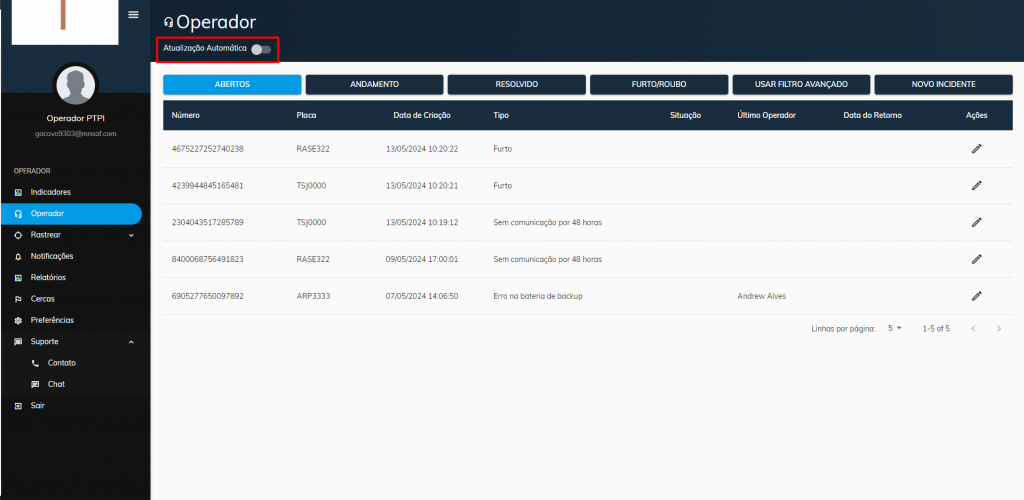Edit incident 6905277650097892 with pencil icon
Image resolution: width=1024 pixels, height=500 pixels.
coord(976,296)
